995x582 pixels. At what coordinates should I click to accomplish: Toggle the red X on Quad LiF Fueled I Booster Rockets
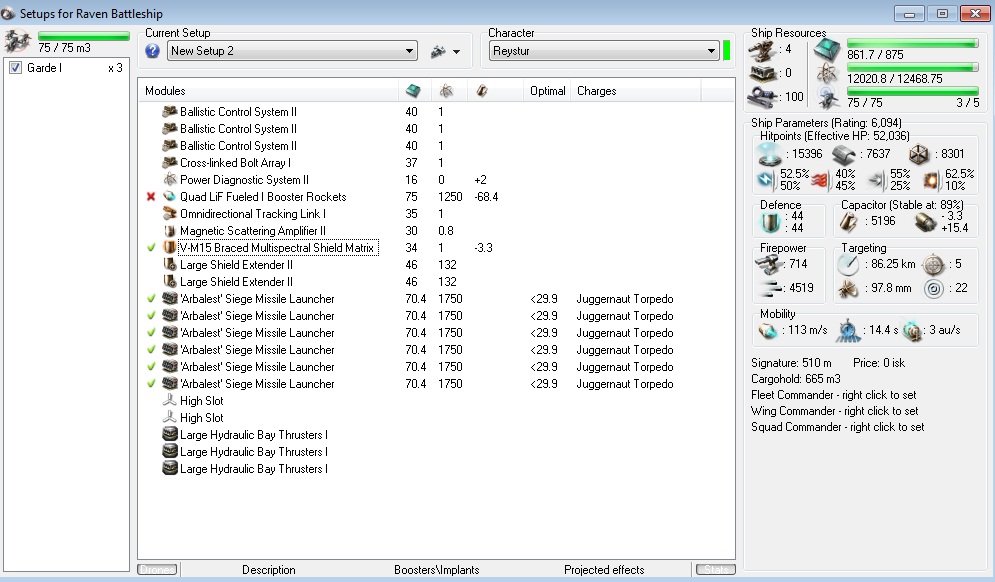pyautogui.click(x=151, y=197)
